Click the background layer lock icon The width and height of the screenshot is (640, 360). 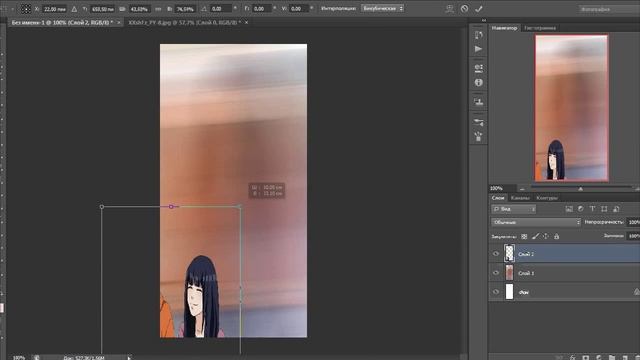(x=636, y=291)
